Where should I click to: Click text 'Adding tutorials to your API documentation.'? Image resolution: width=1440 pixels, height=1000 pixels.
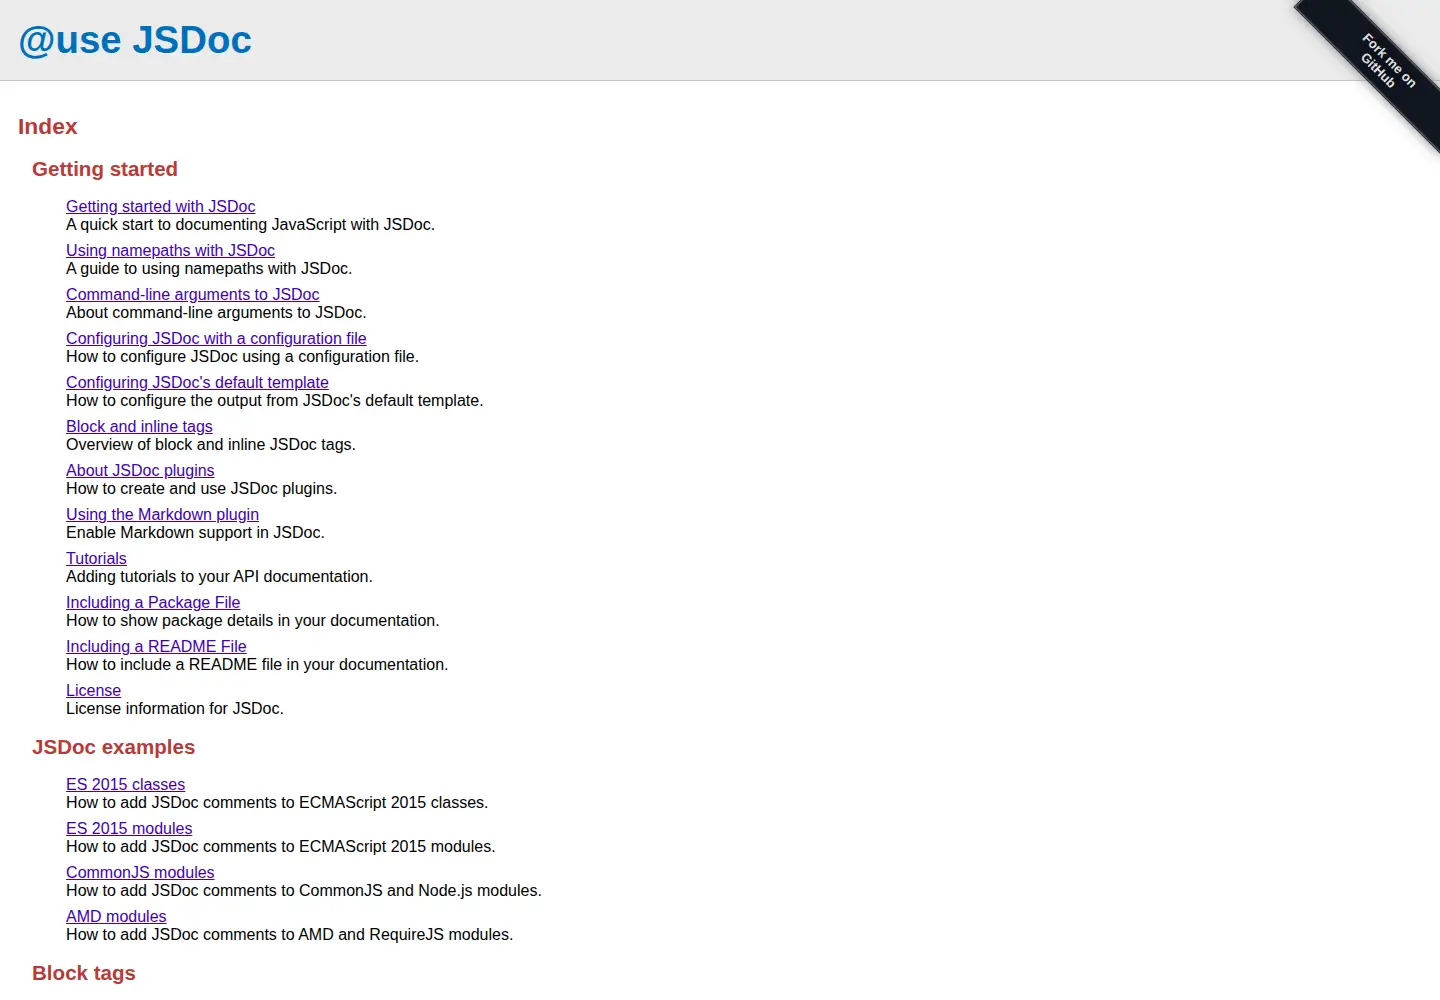point(219,576)
